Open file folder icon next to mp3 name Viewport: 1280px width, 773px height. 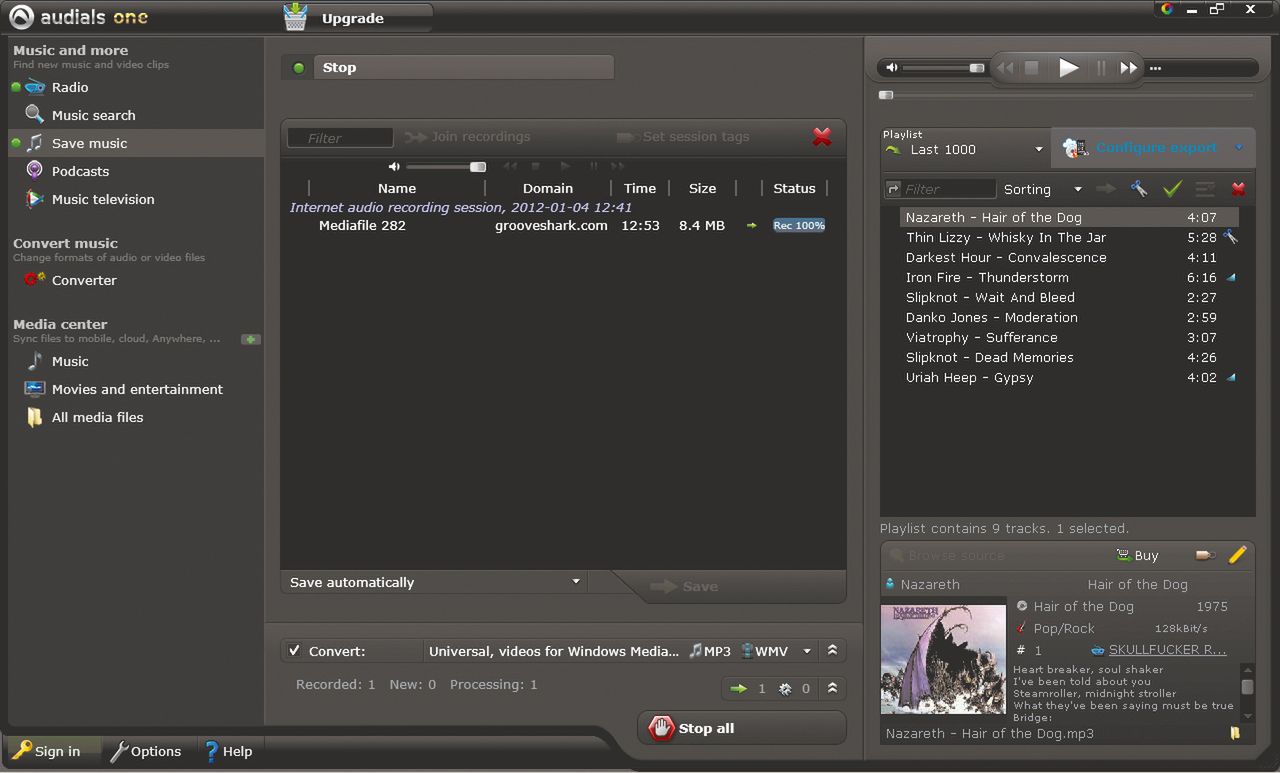pyautogui.click(x=1235, y=733)
